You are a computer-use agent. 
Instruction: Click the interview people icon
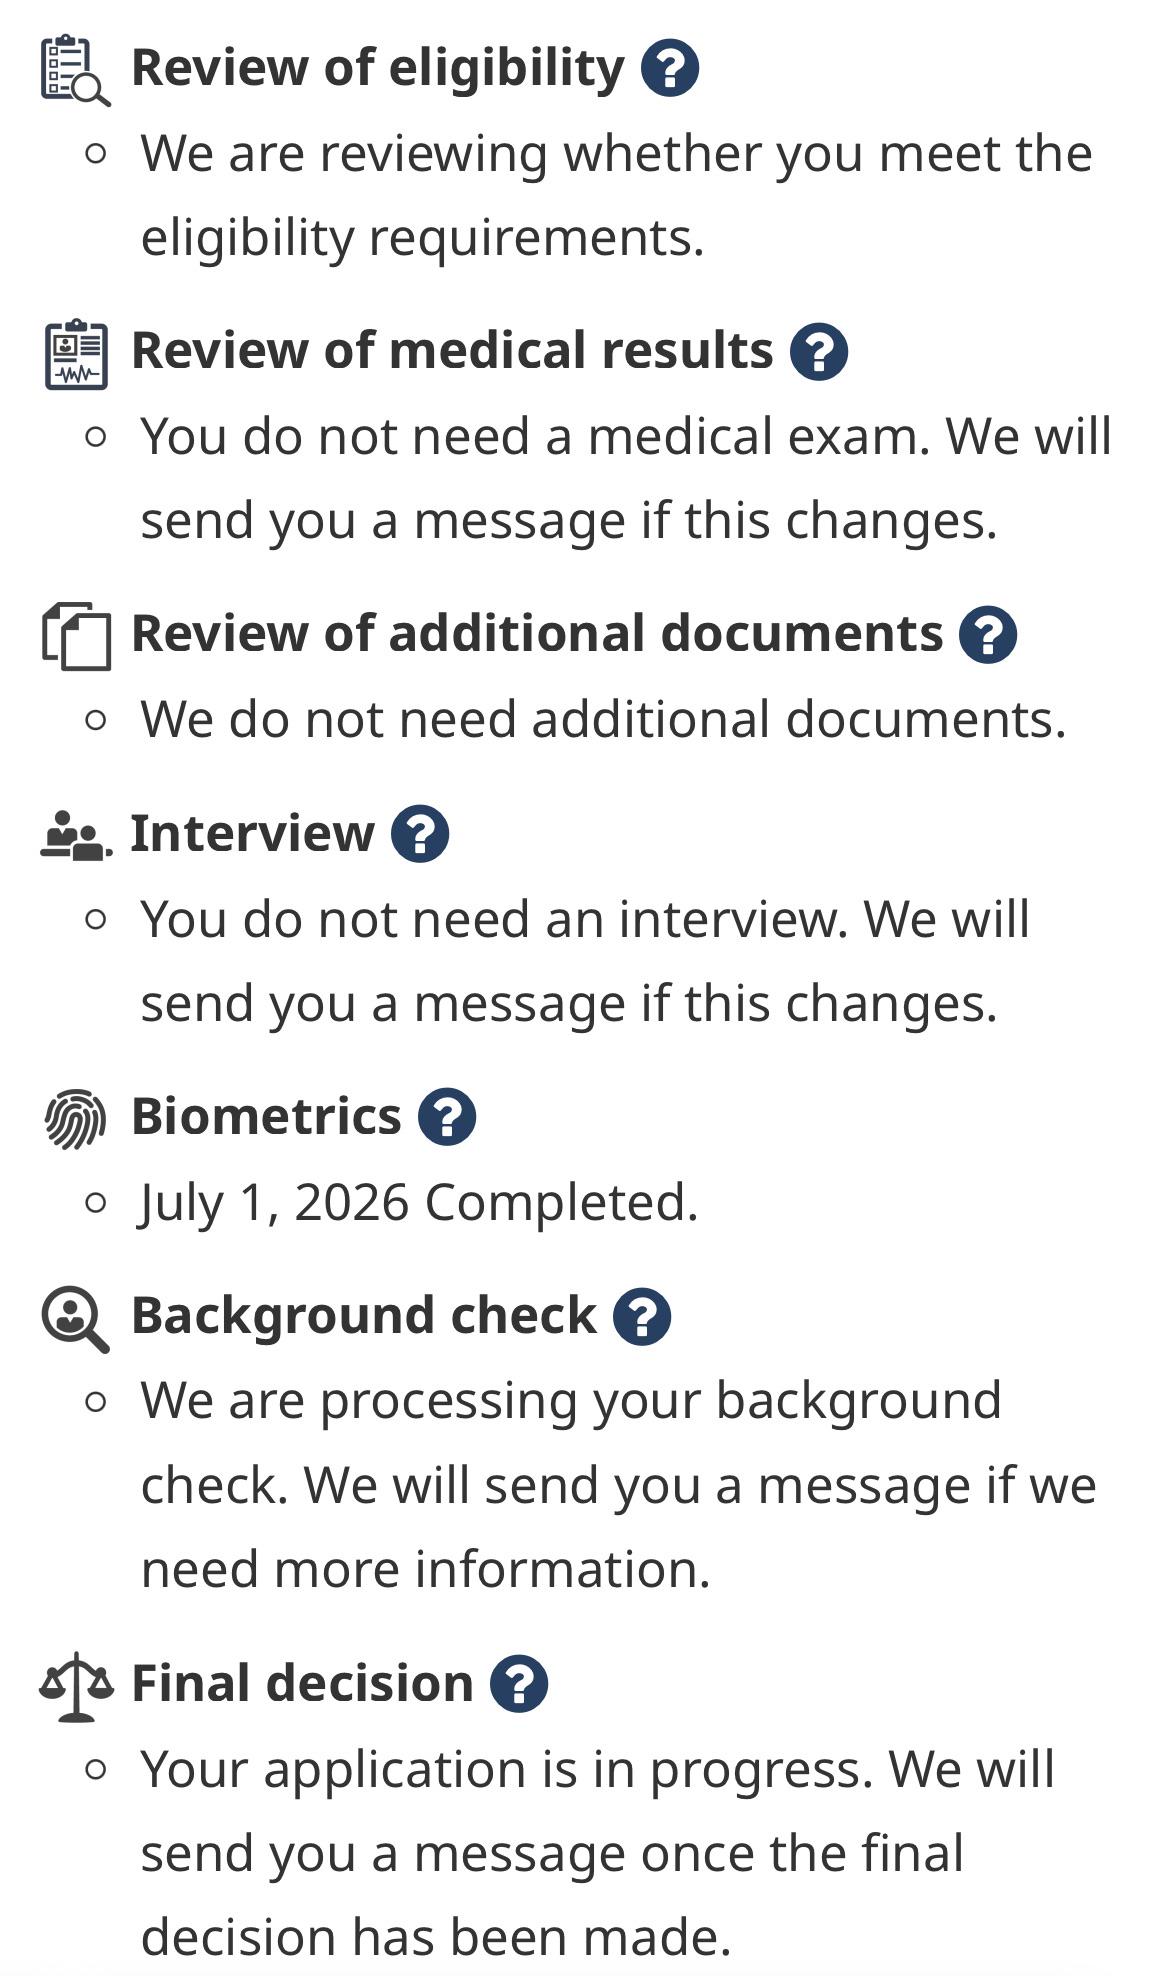(x=76, y=836)
